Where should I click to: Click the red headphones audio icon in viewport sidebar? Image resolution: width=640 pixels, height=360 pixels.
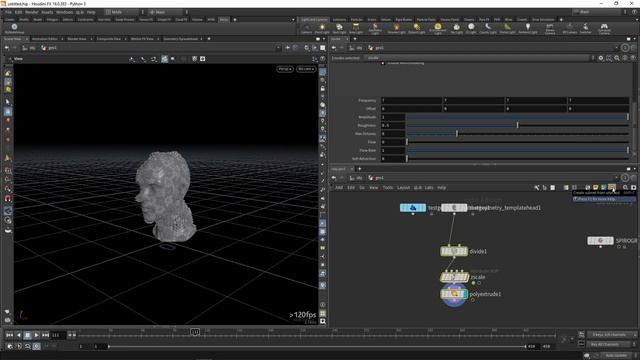coord(8,199)
